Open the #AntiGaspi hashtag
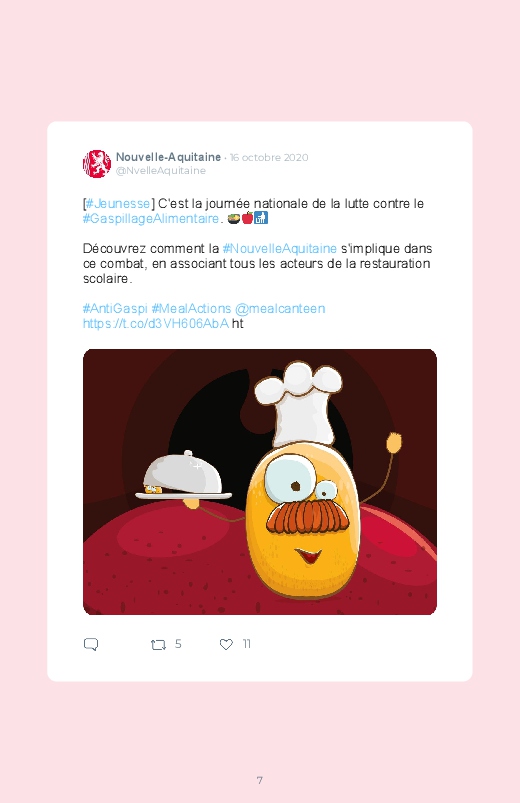Image resolution: width=520 pixels, height=803 pixels. tap(115, 309)
